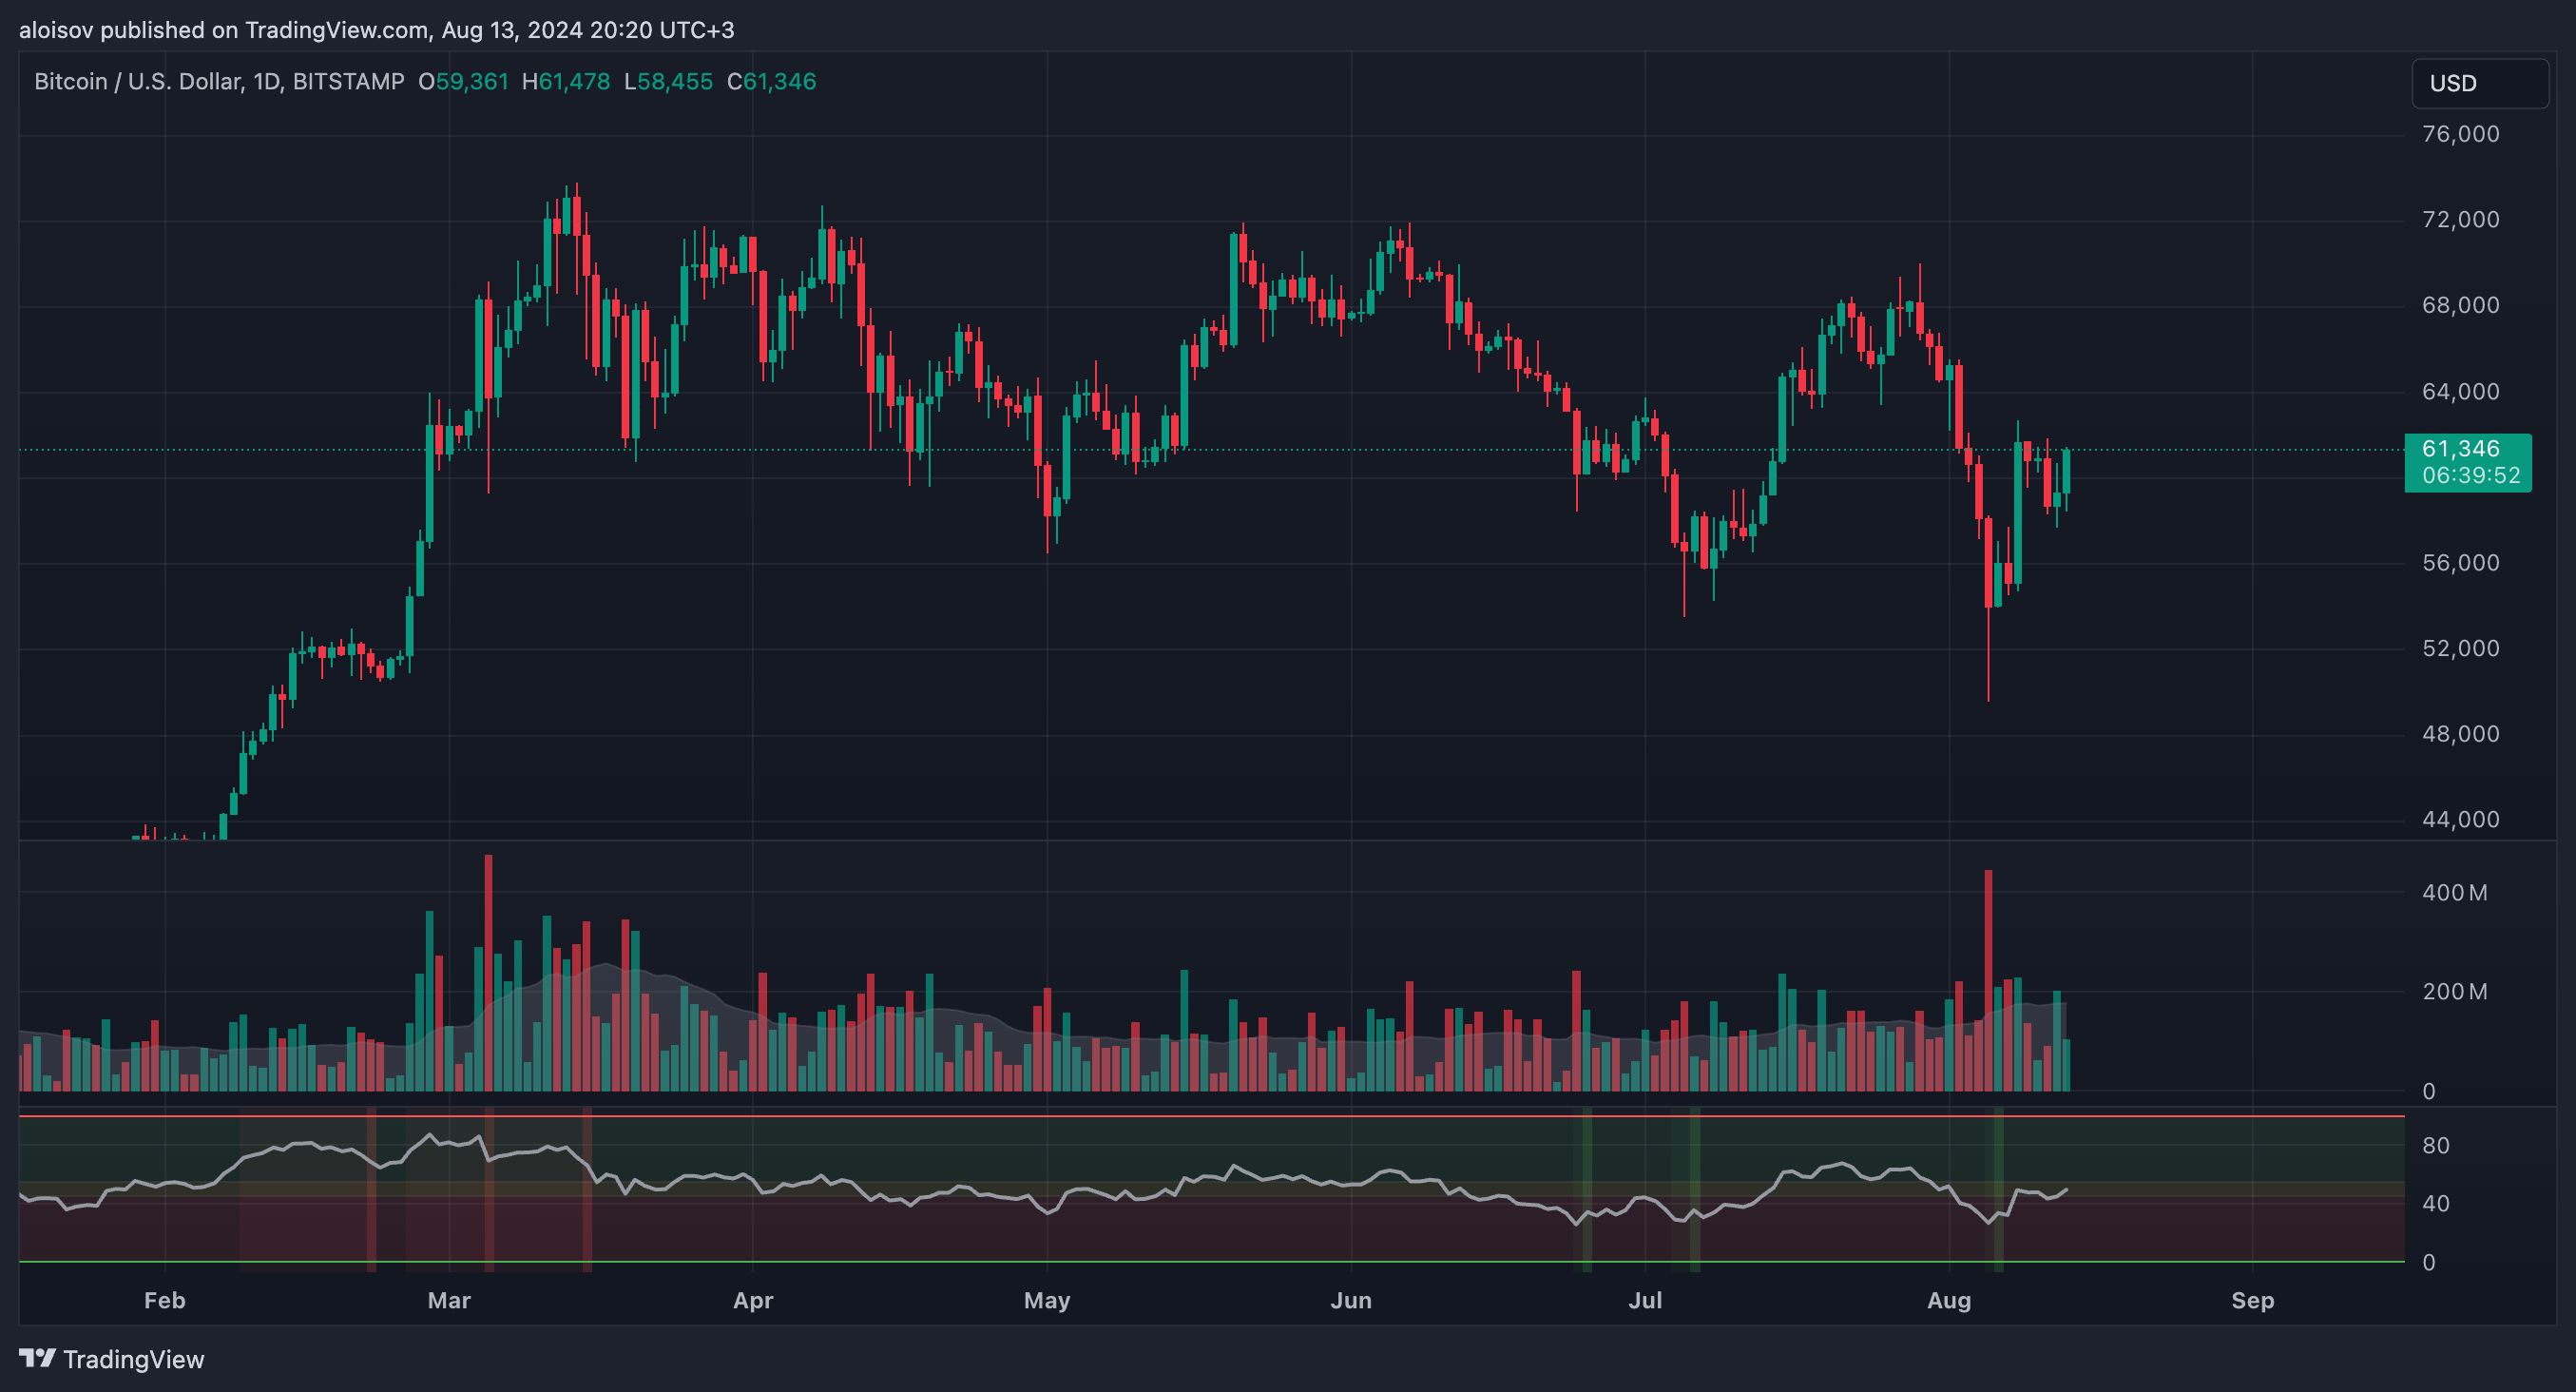Viewport: 2576px width, 1392px height.
Task: Click the RSI 80 level label
Action: pos(2435,1145)
